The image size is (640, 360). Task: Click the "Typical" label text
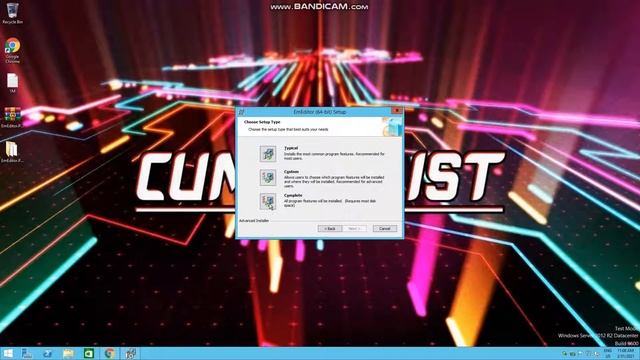(291, 148)
